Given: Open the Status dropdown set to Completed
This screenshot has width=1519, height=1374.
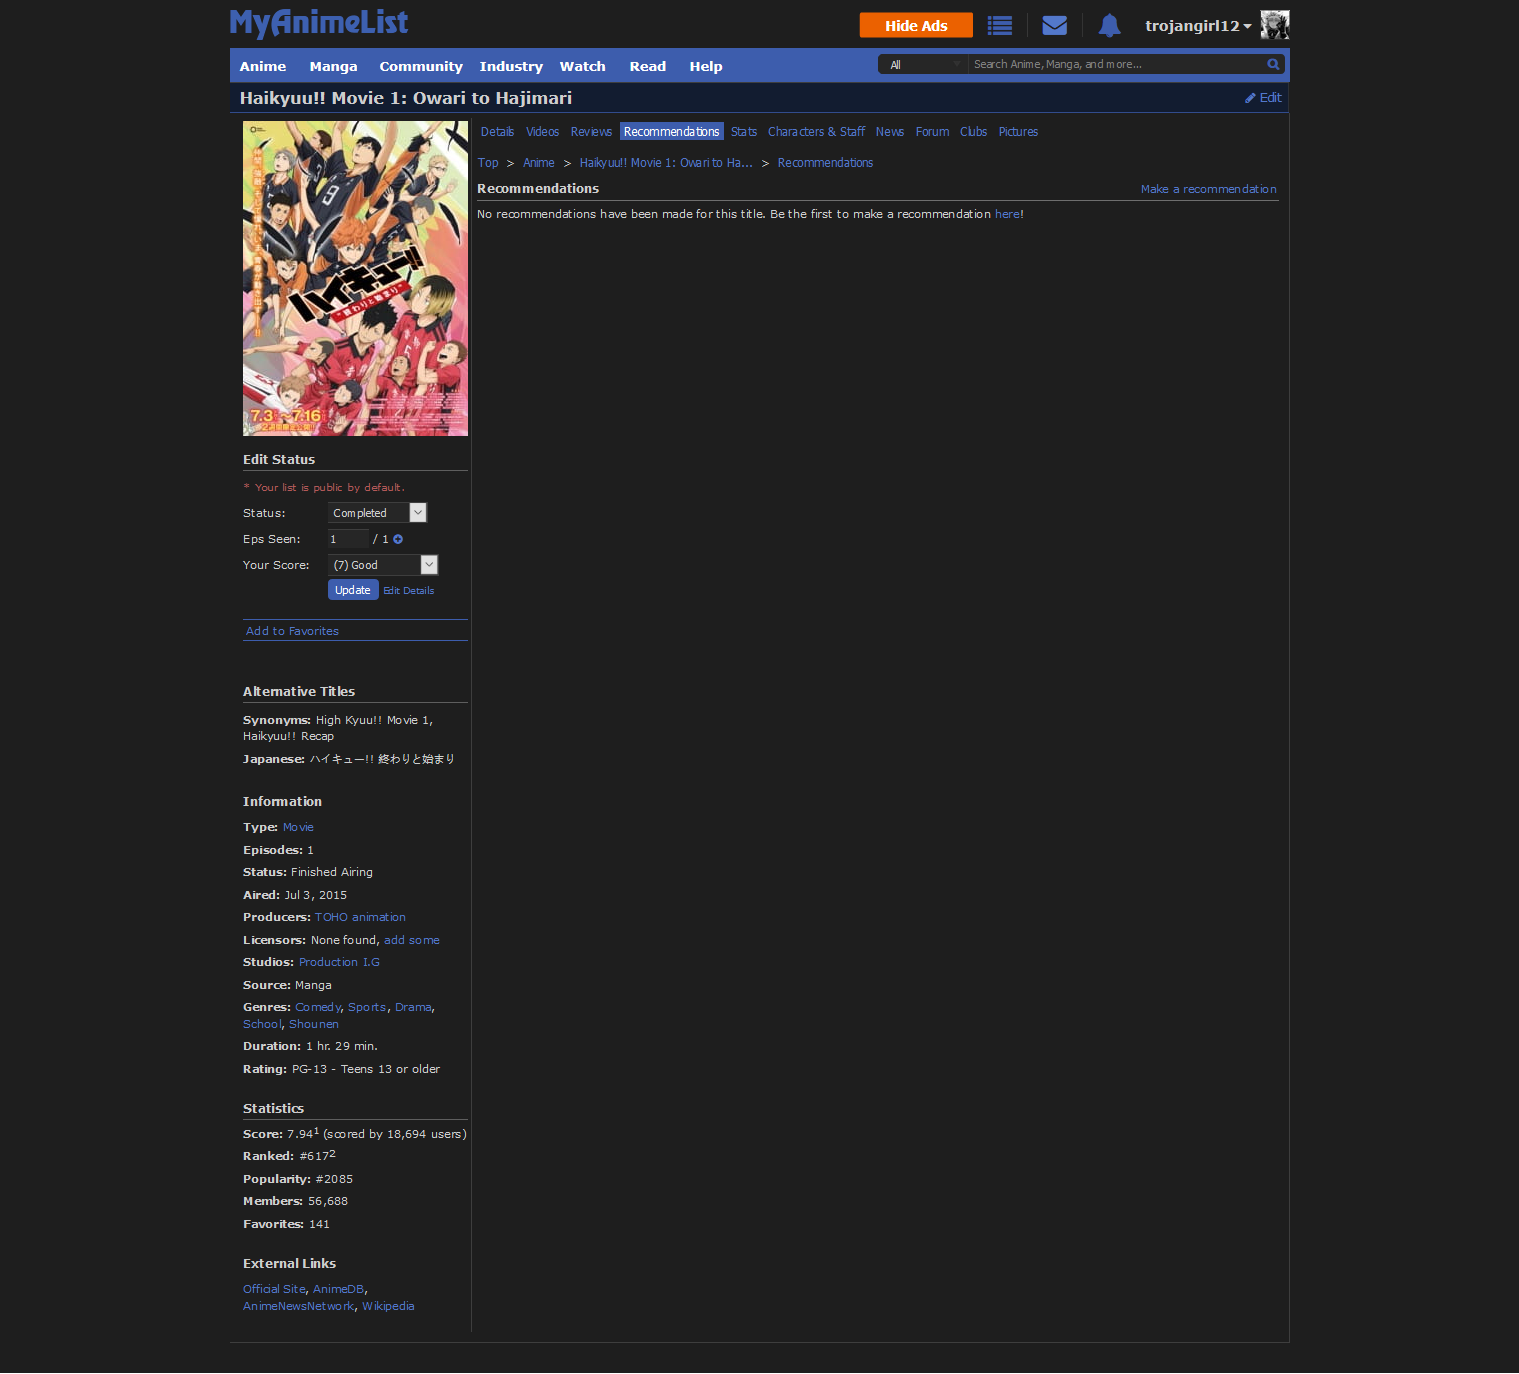Looking at the screenshot, I should tap(377, 513).
